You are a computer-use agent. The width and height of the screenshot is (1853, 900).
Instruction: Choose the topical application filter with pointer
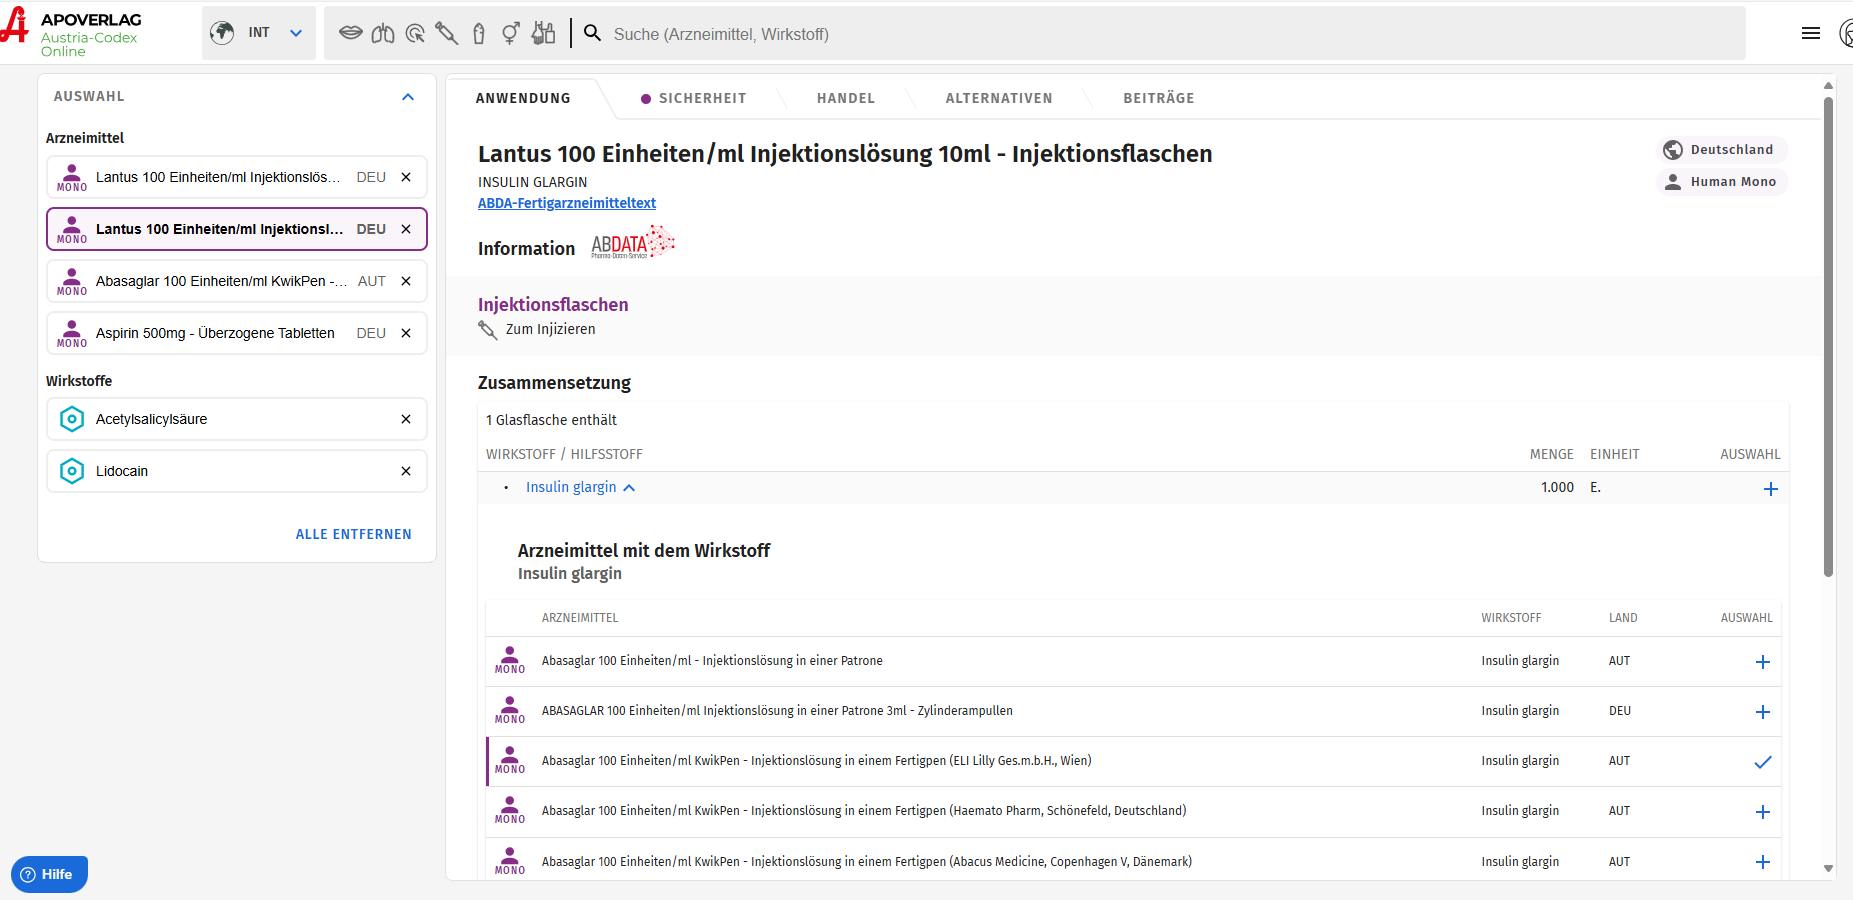(415, 33)
